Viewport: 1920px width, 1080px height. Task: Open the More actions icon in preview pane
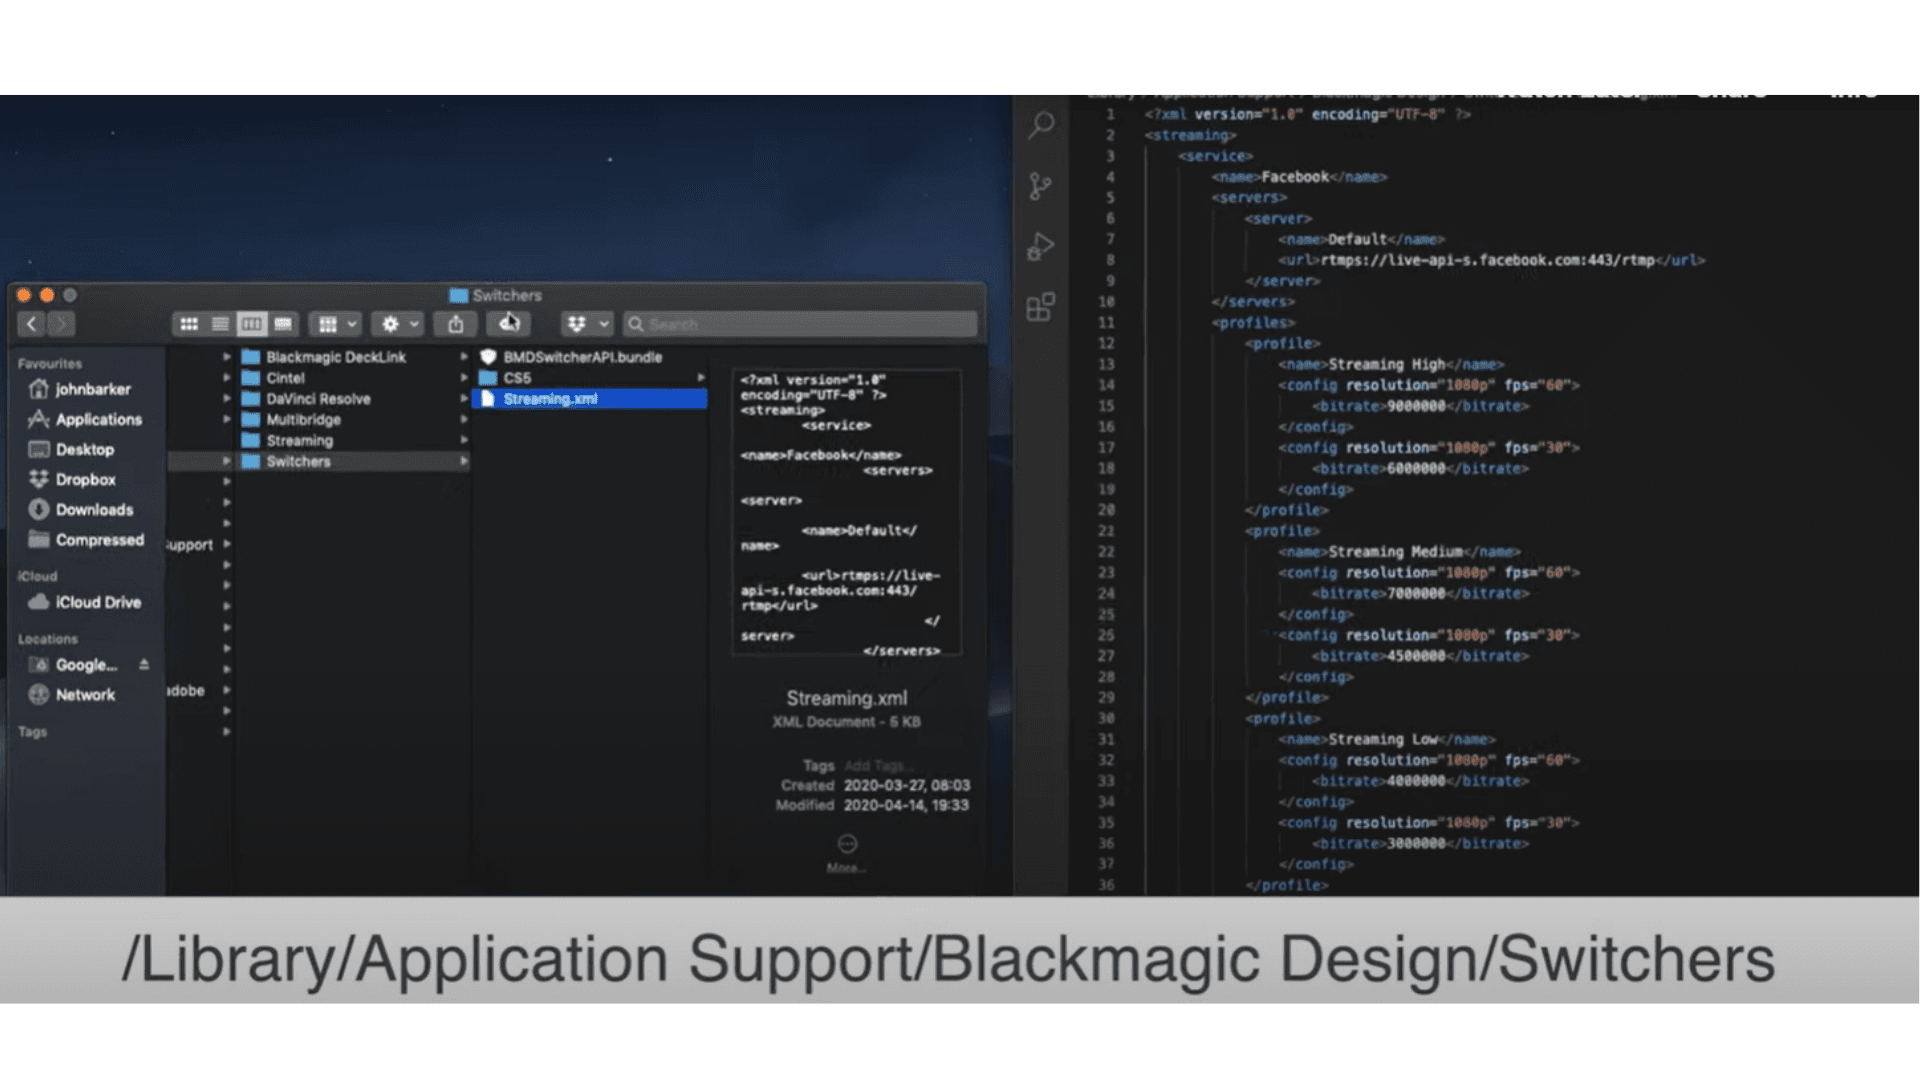click(x=847, y=844)
